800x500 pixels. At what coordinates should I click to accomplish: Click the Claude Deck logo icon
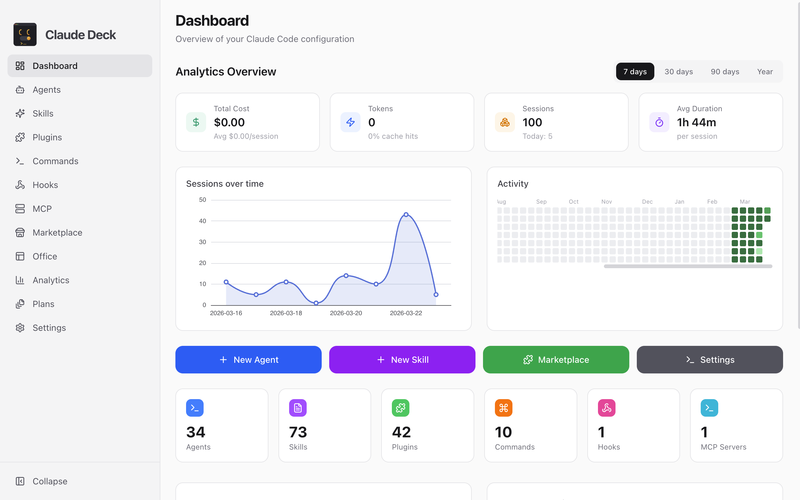pyautogui.click(x=24, y=34)
